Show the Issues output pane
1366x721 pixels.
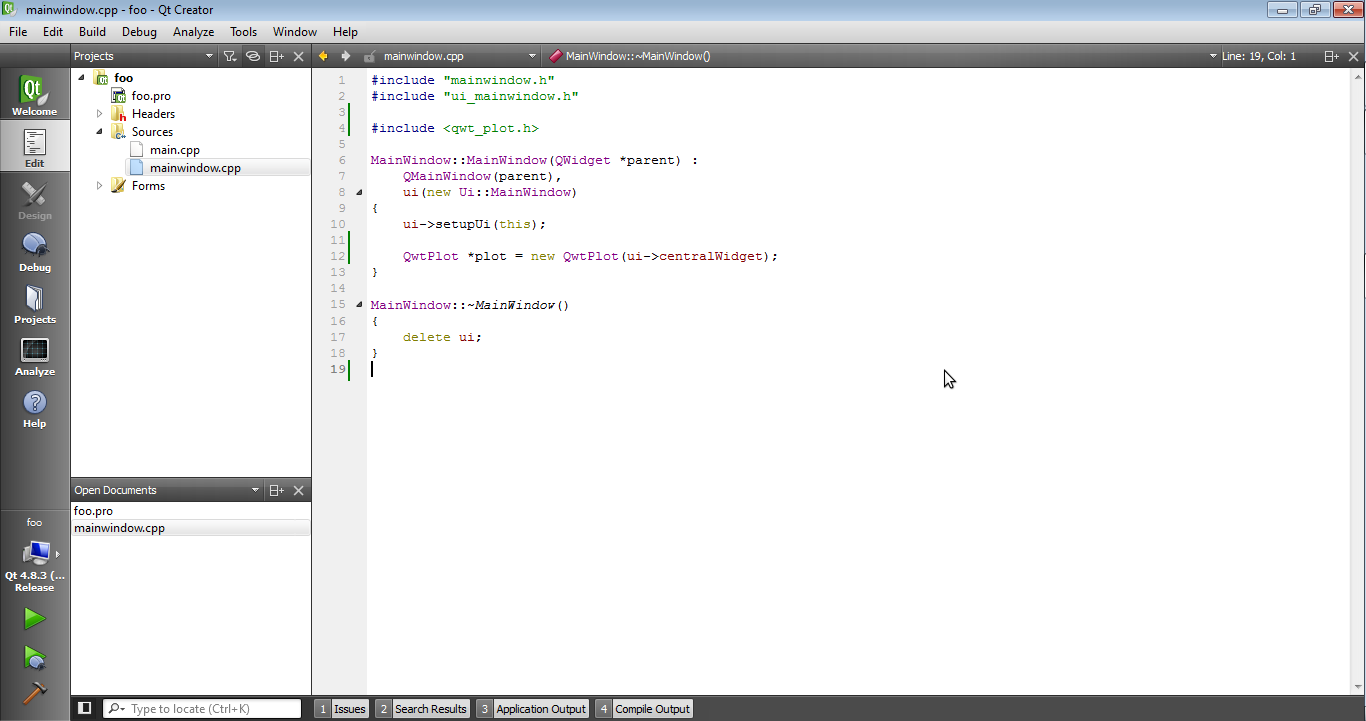[341, 709]
